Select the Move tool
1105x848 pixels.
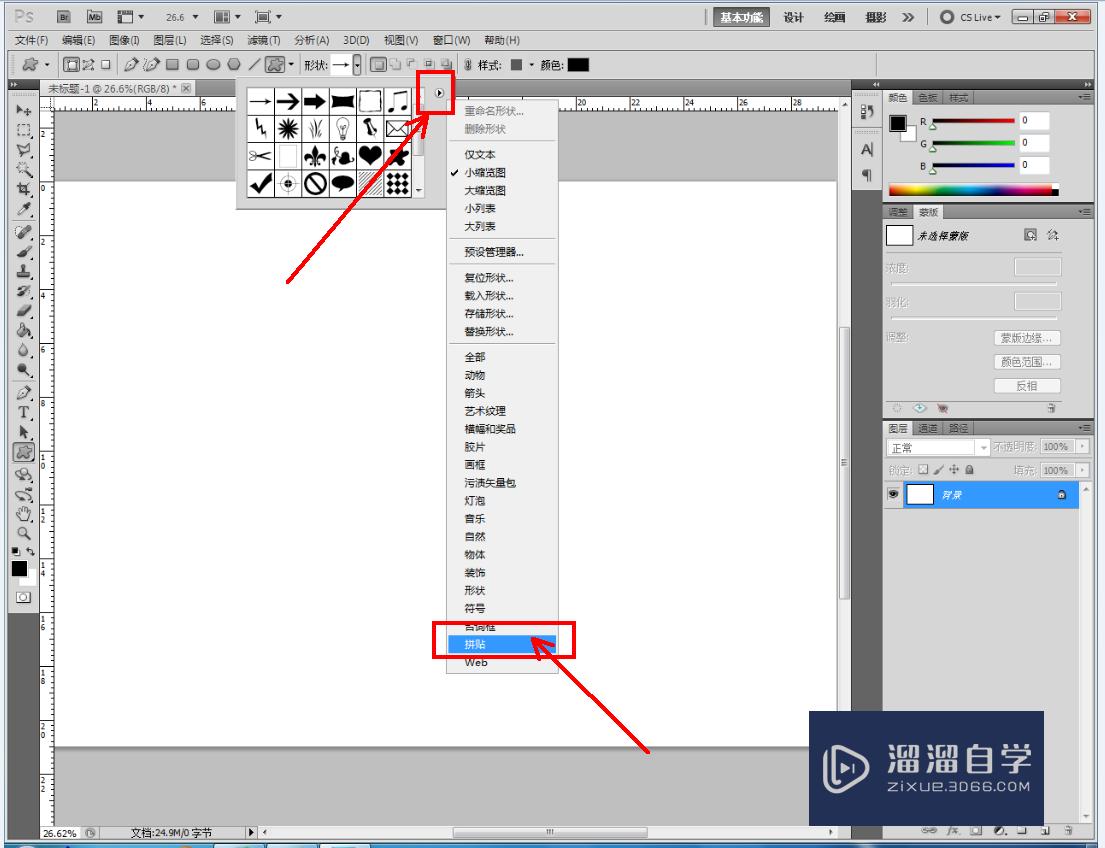[x=24, y=110]
